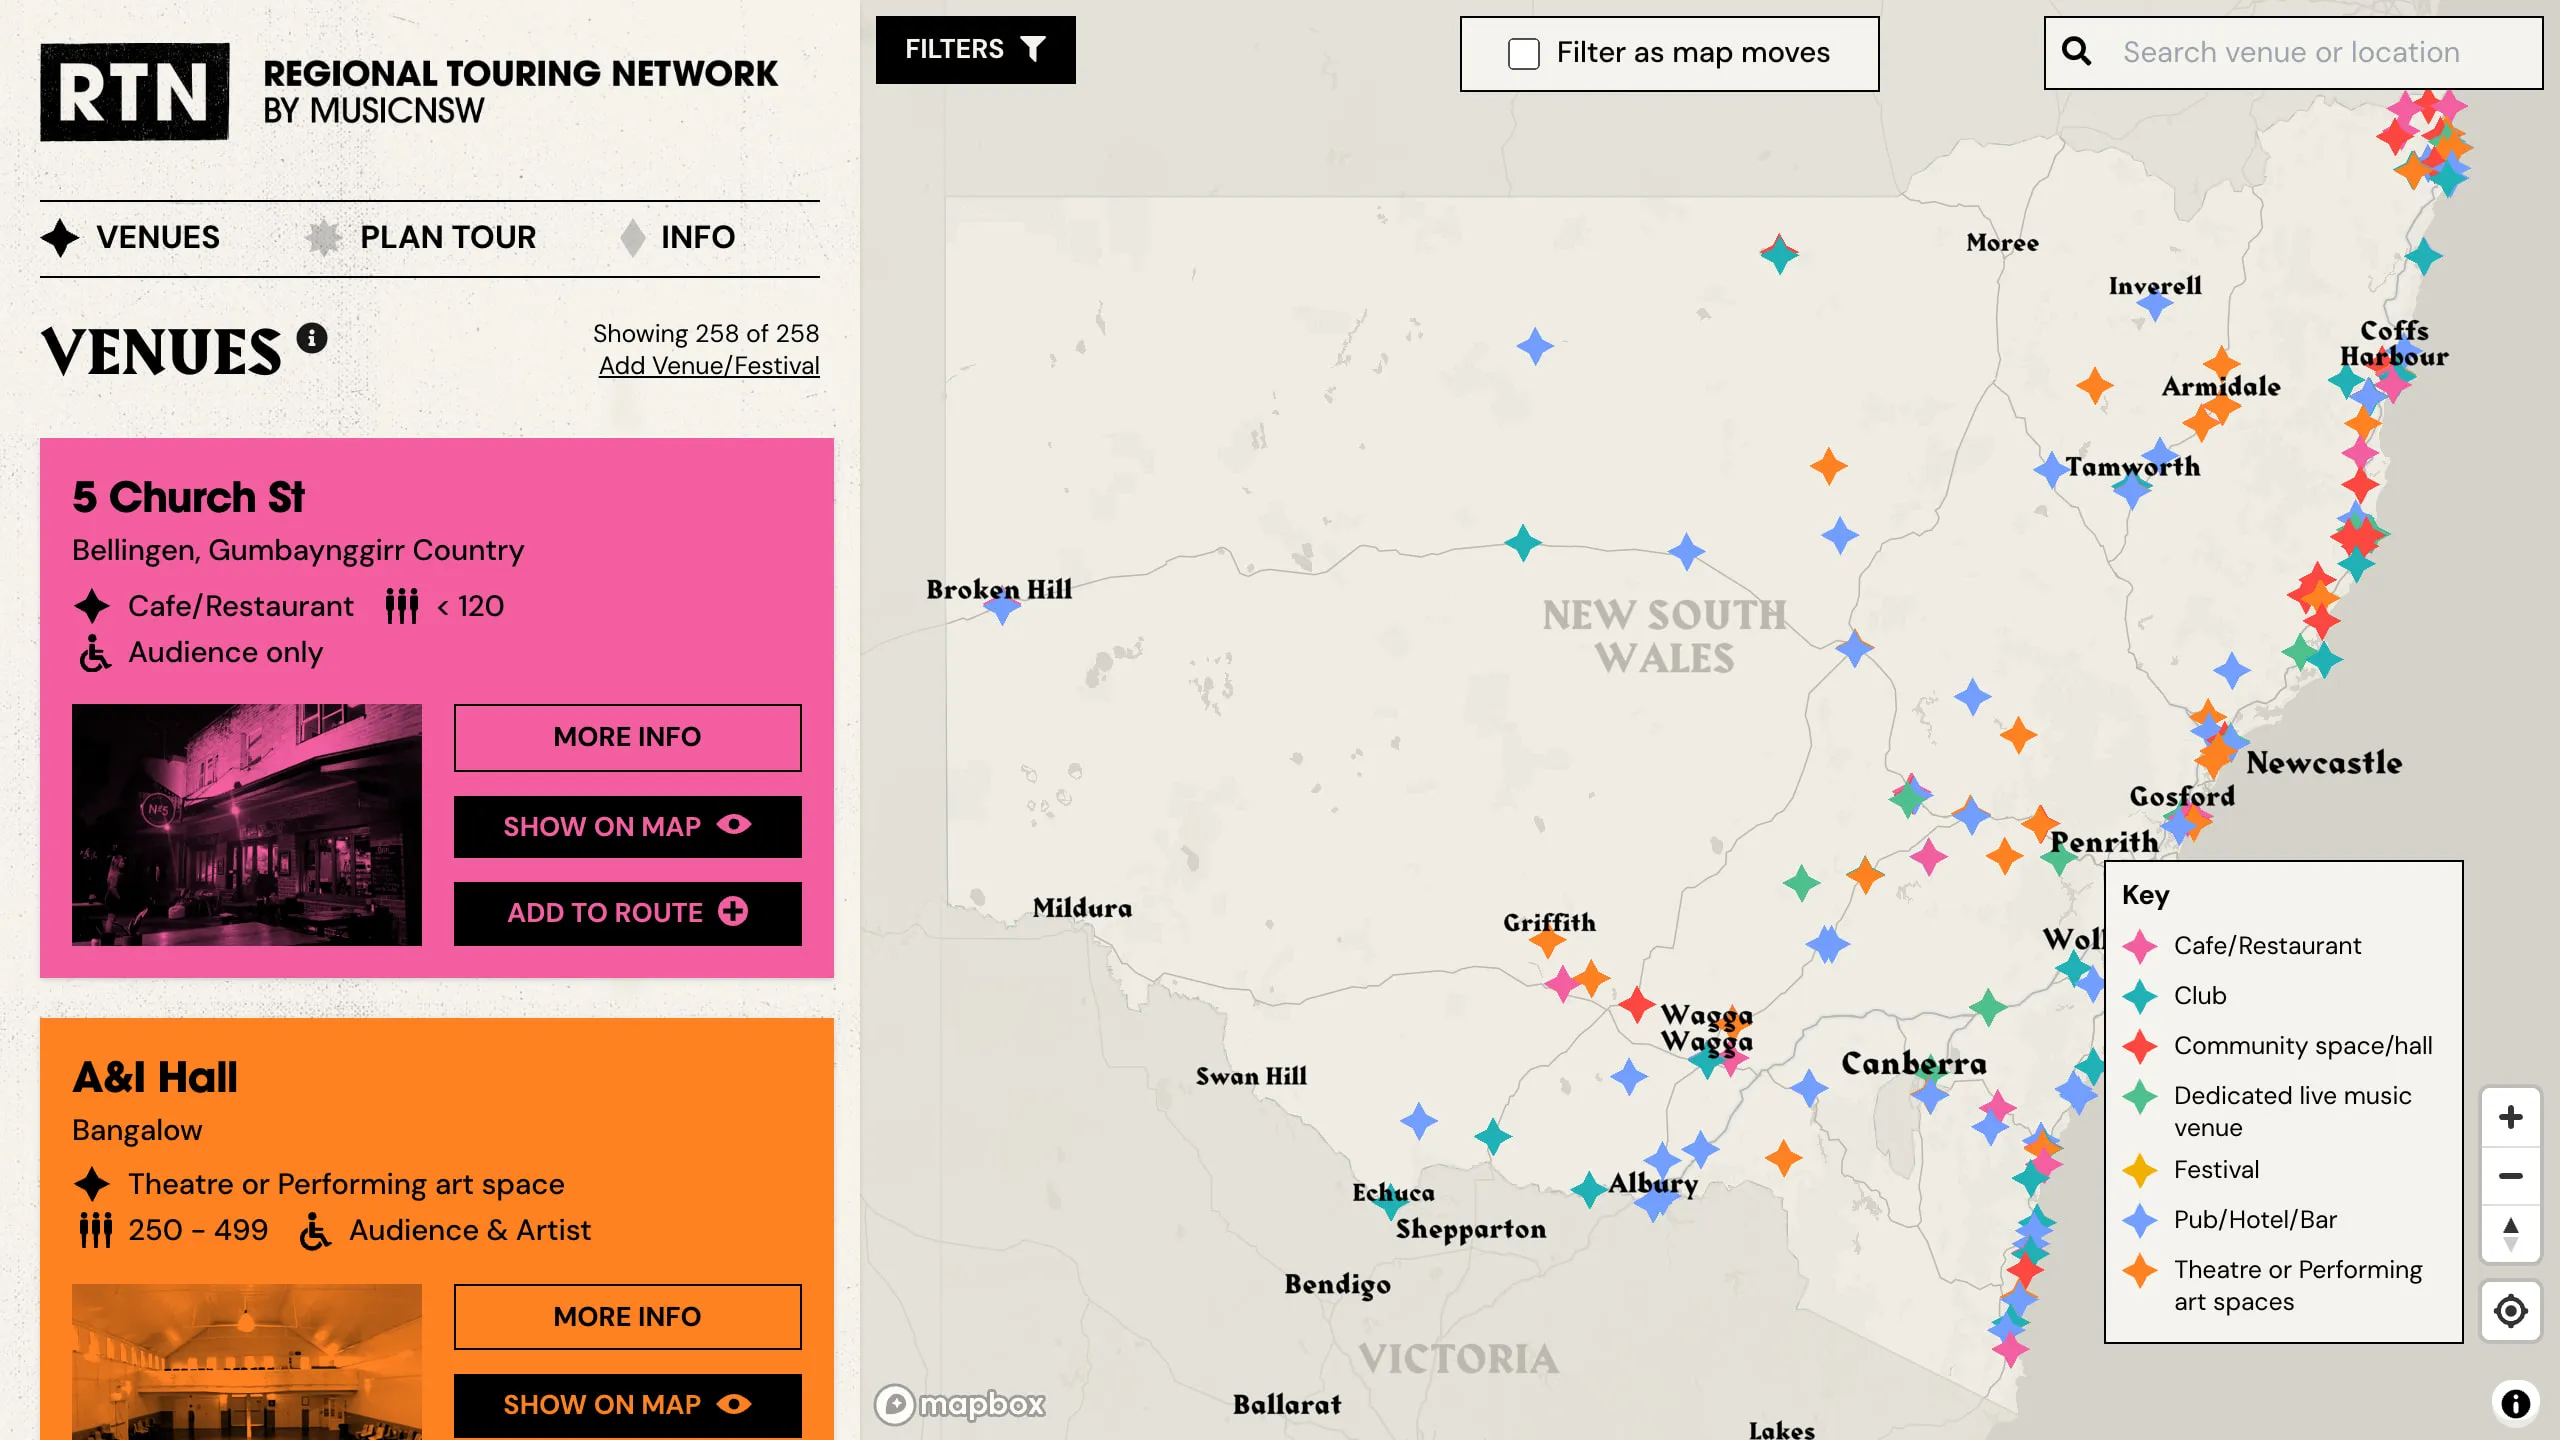Click the teal marker near Echuca

[x=1390, y=1201]
